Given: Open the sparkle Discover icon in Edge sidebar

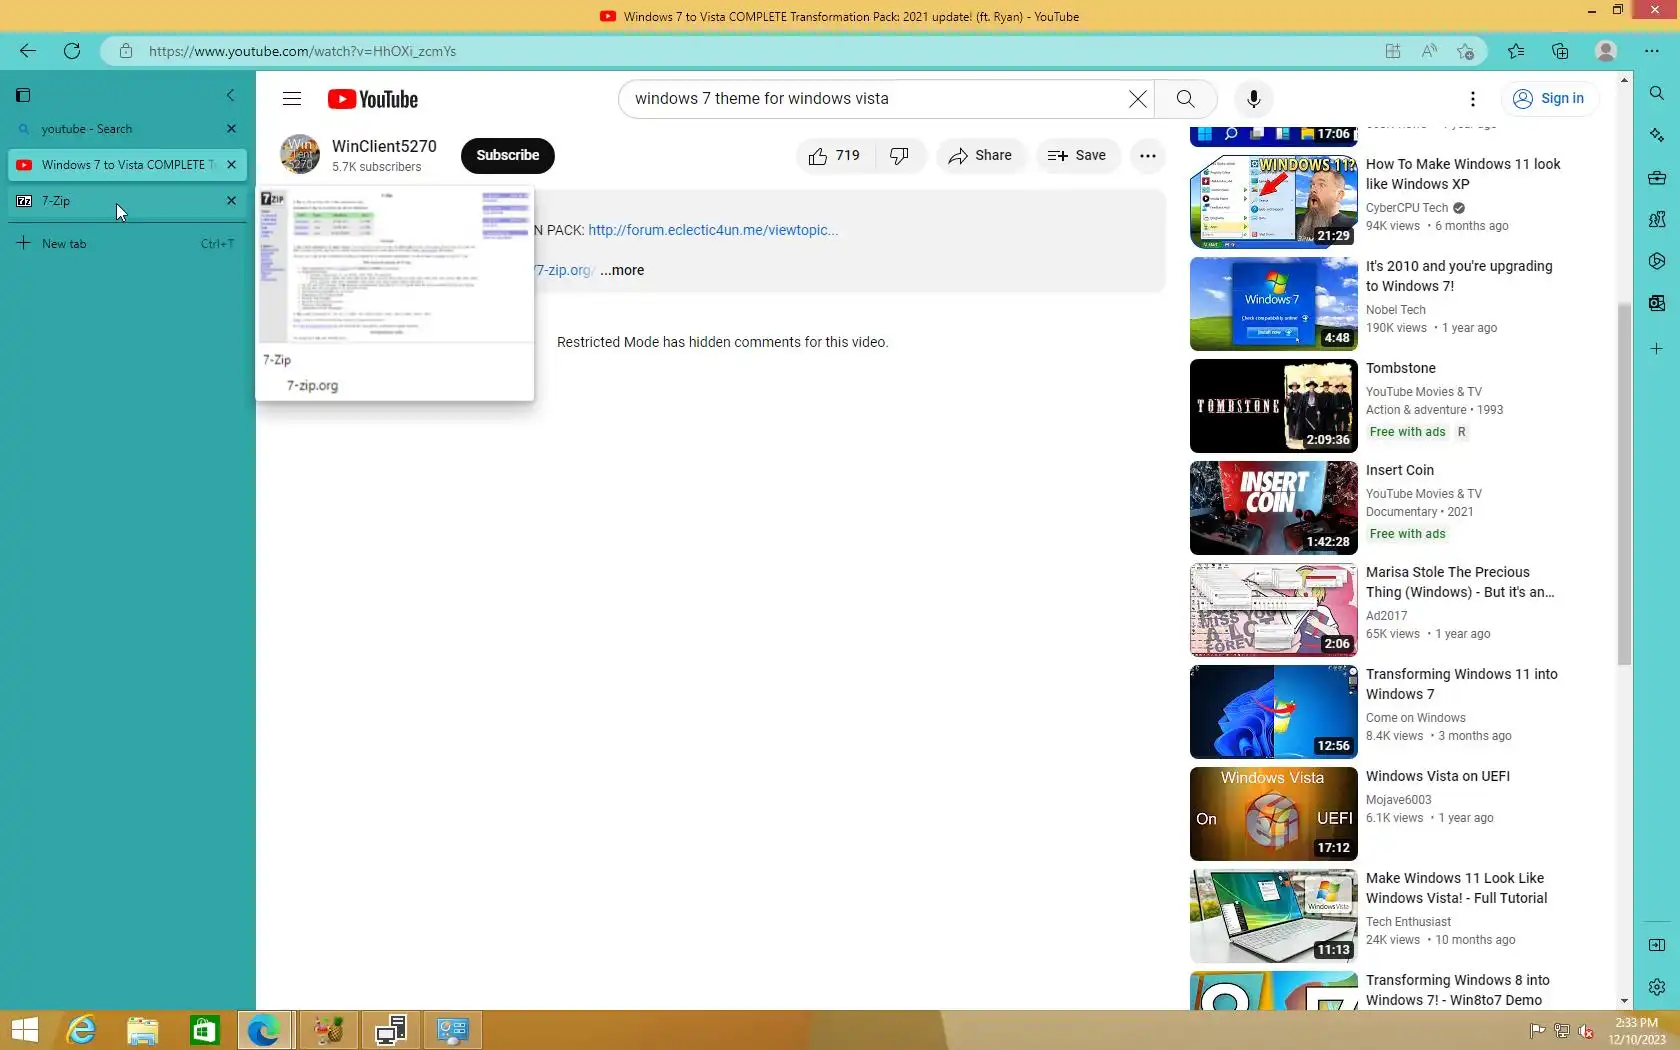Looking at the screenshot, I should [1657, 135].
